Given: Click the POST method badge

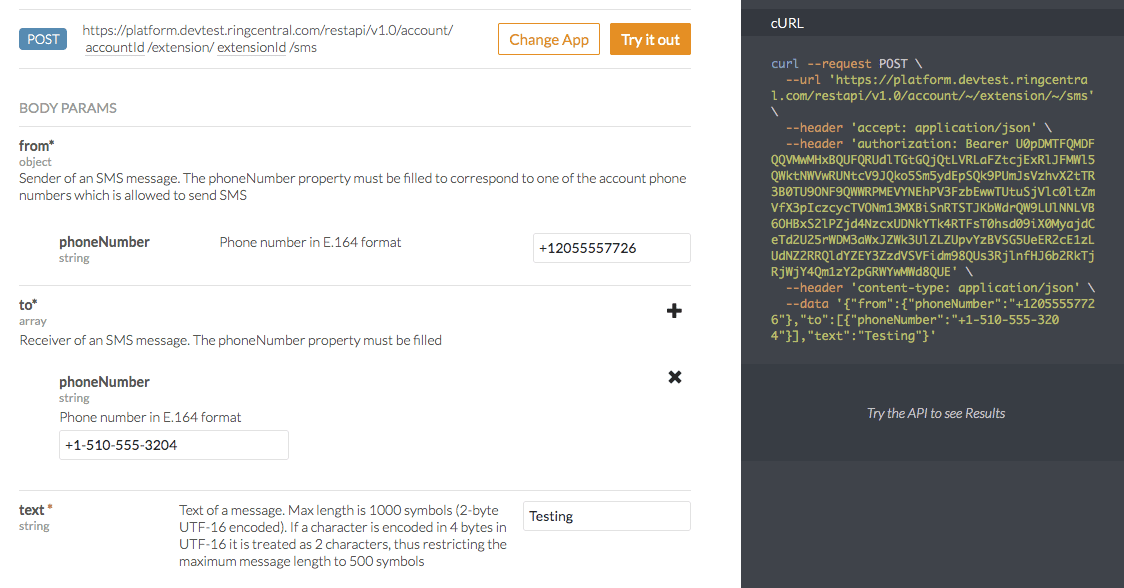Looking at the screenshot, I should coord(43,39).
